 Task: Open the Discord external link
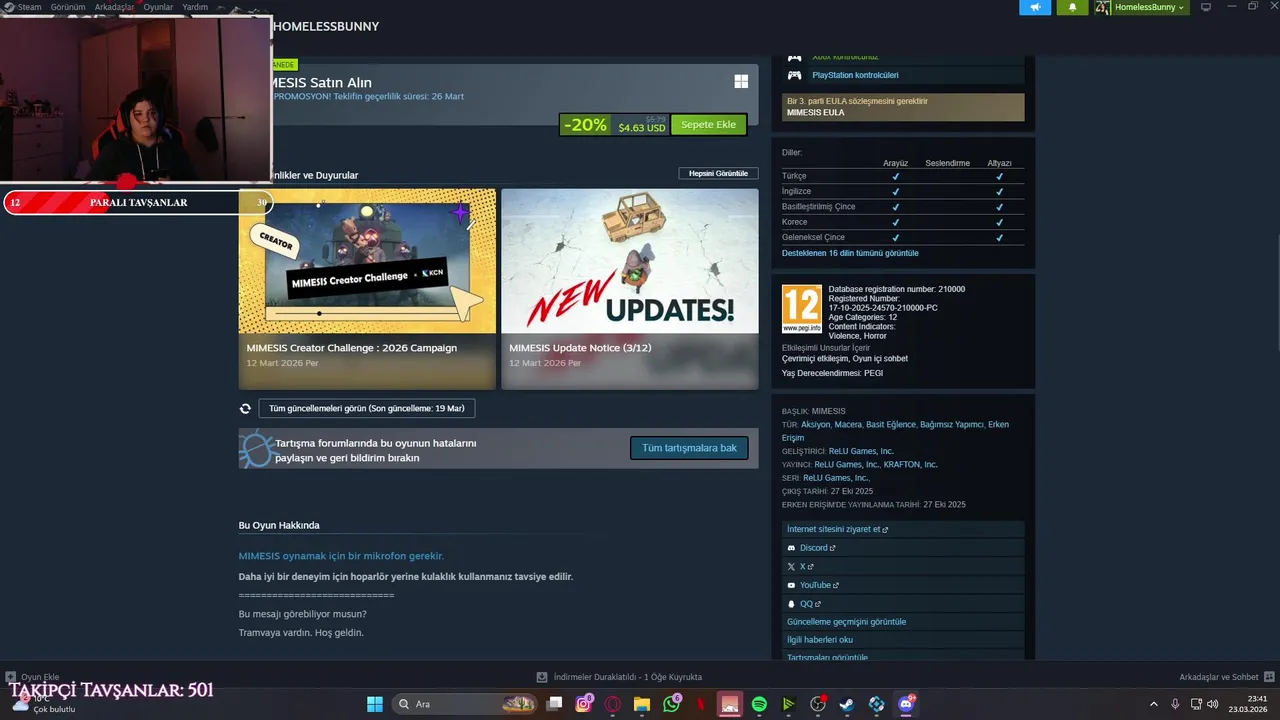pyautogui.click(x=817, y=548)
